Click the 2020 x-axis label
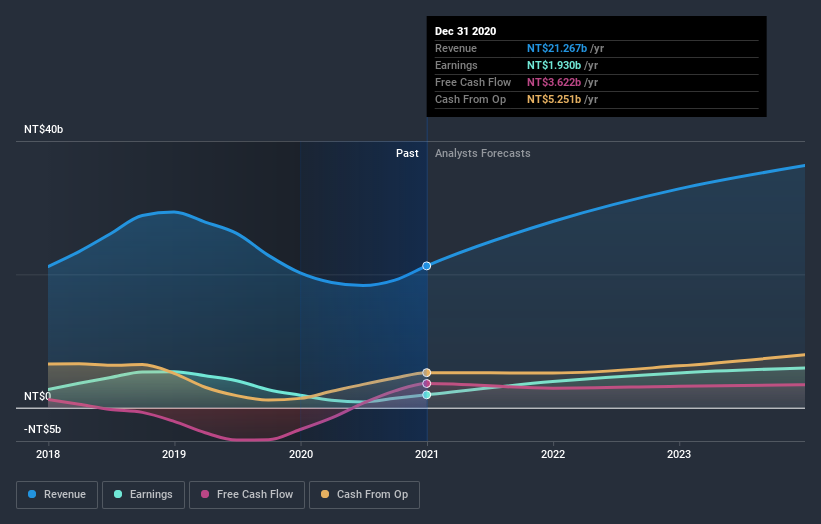 [301, 454]
